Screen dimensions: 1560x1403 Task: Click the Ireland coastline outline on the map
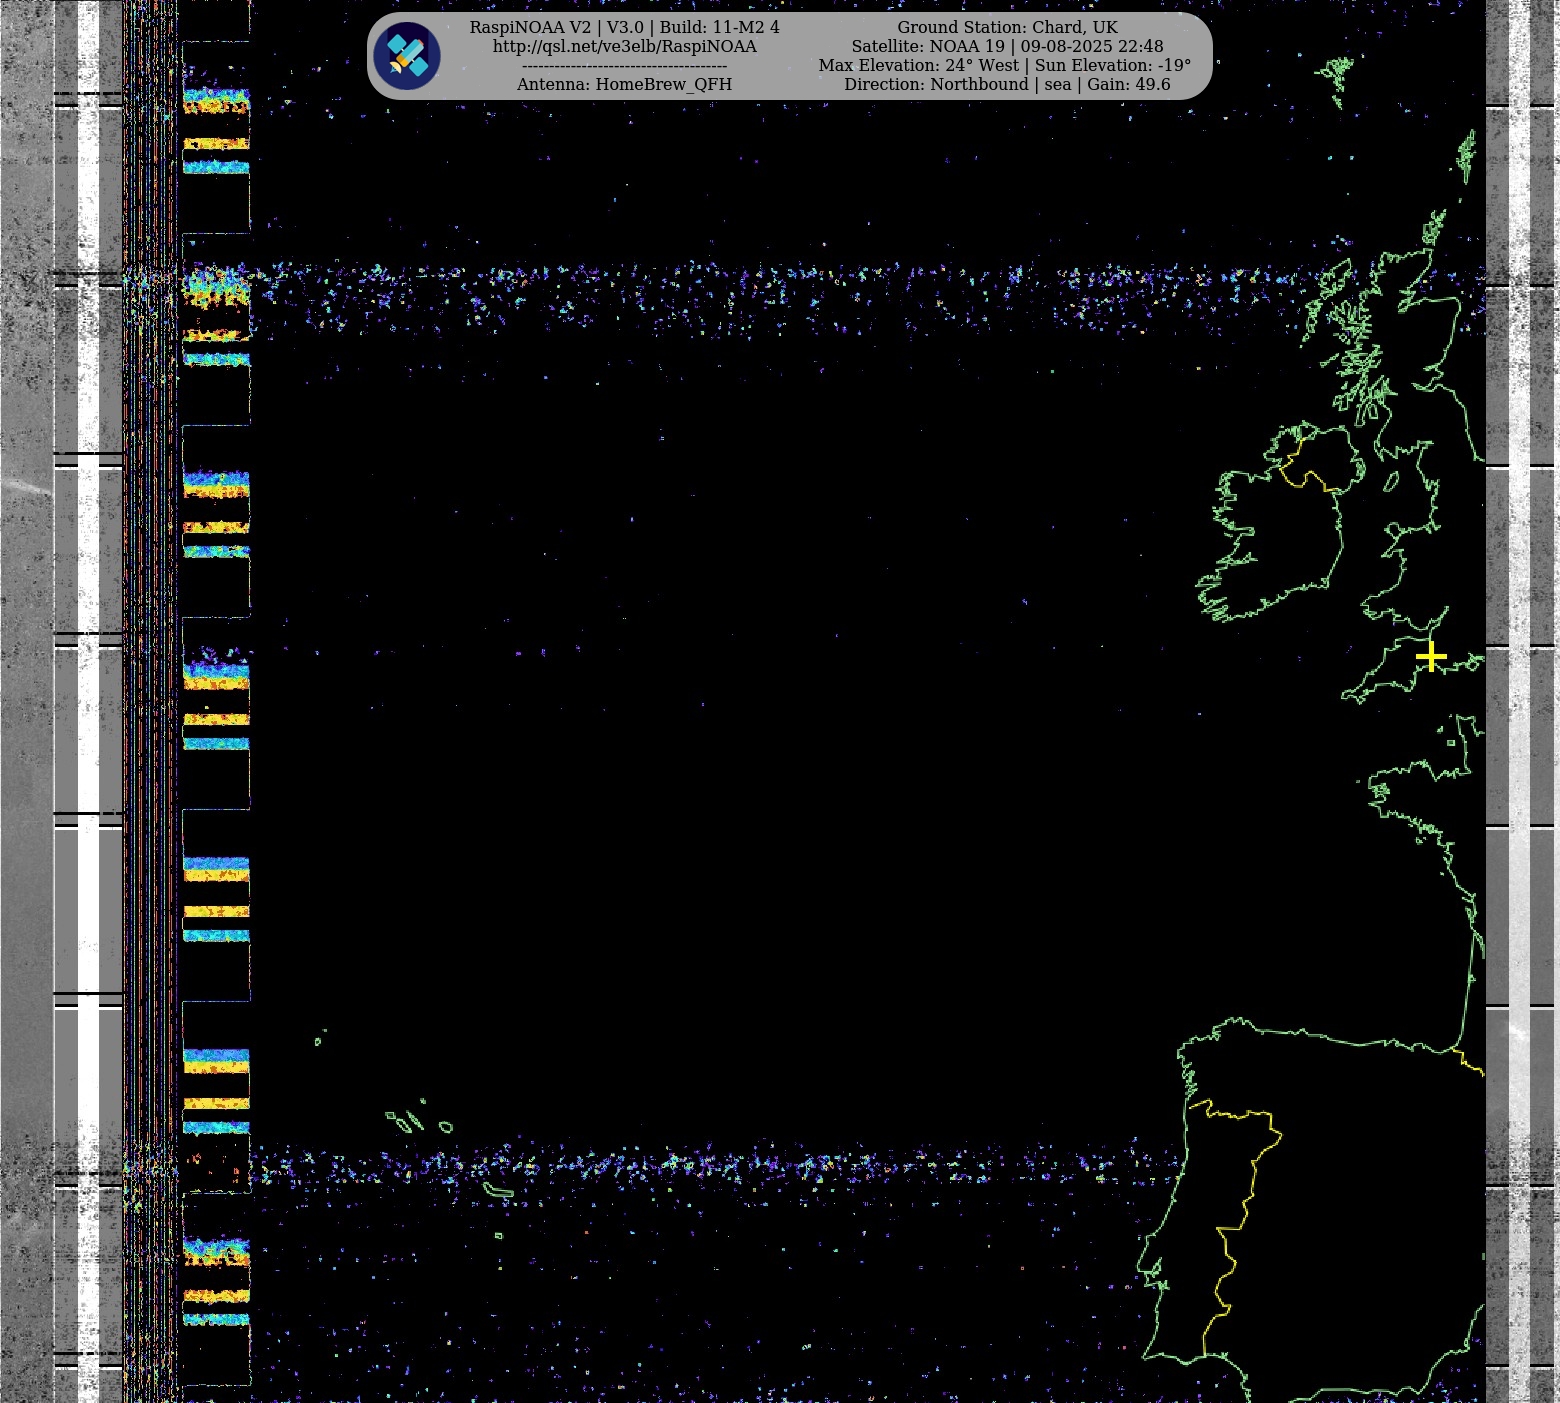coord(1280,522)
